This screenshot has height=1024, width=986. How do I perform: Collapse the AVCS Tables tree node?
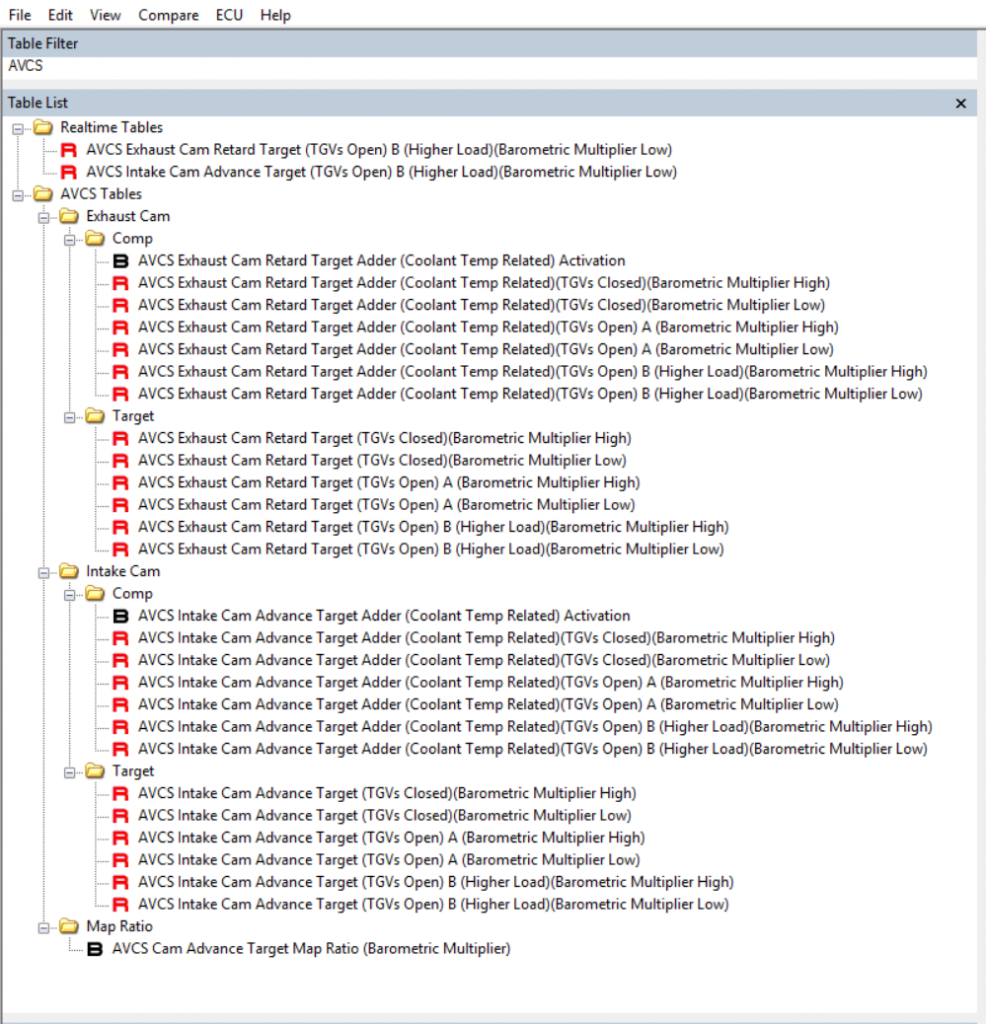pyautogui.click(x=18, y=195)
